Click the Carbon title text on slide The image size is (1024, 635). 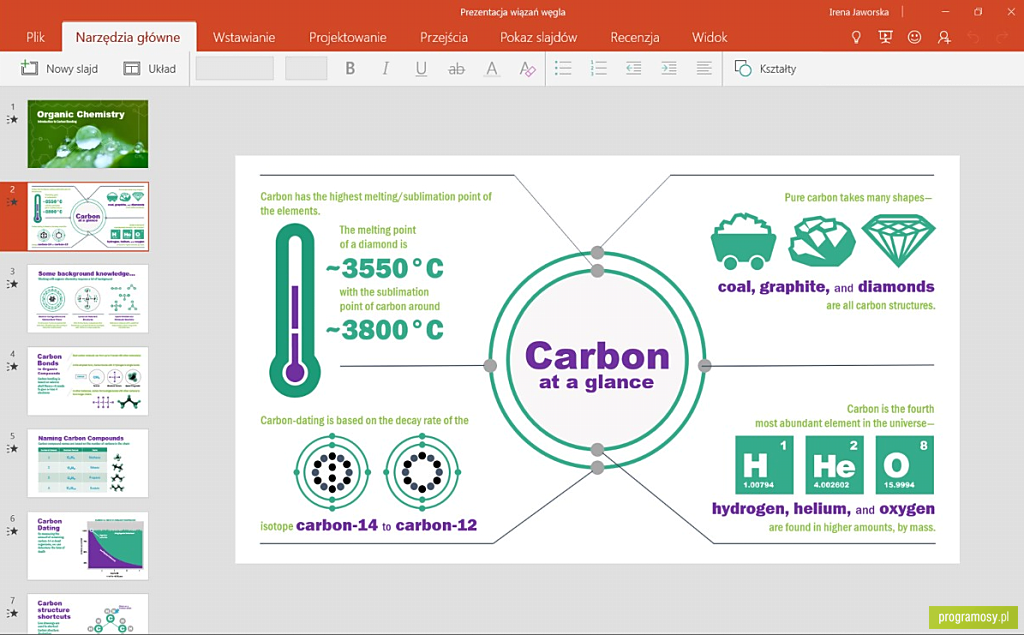point(598,356)
